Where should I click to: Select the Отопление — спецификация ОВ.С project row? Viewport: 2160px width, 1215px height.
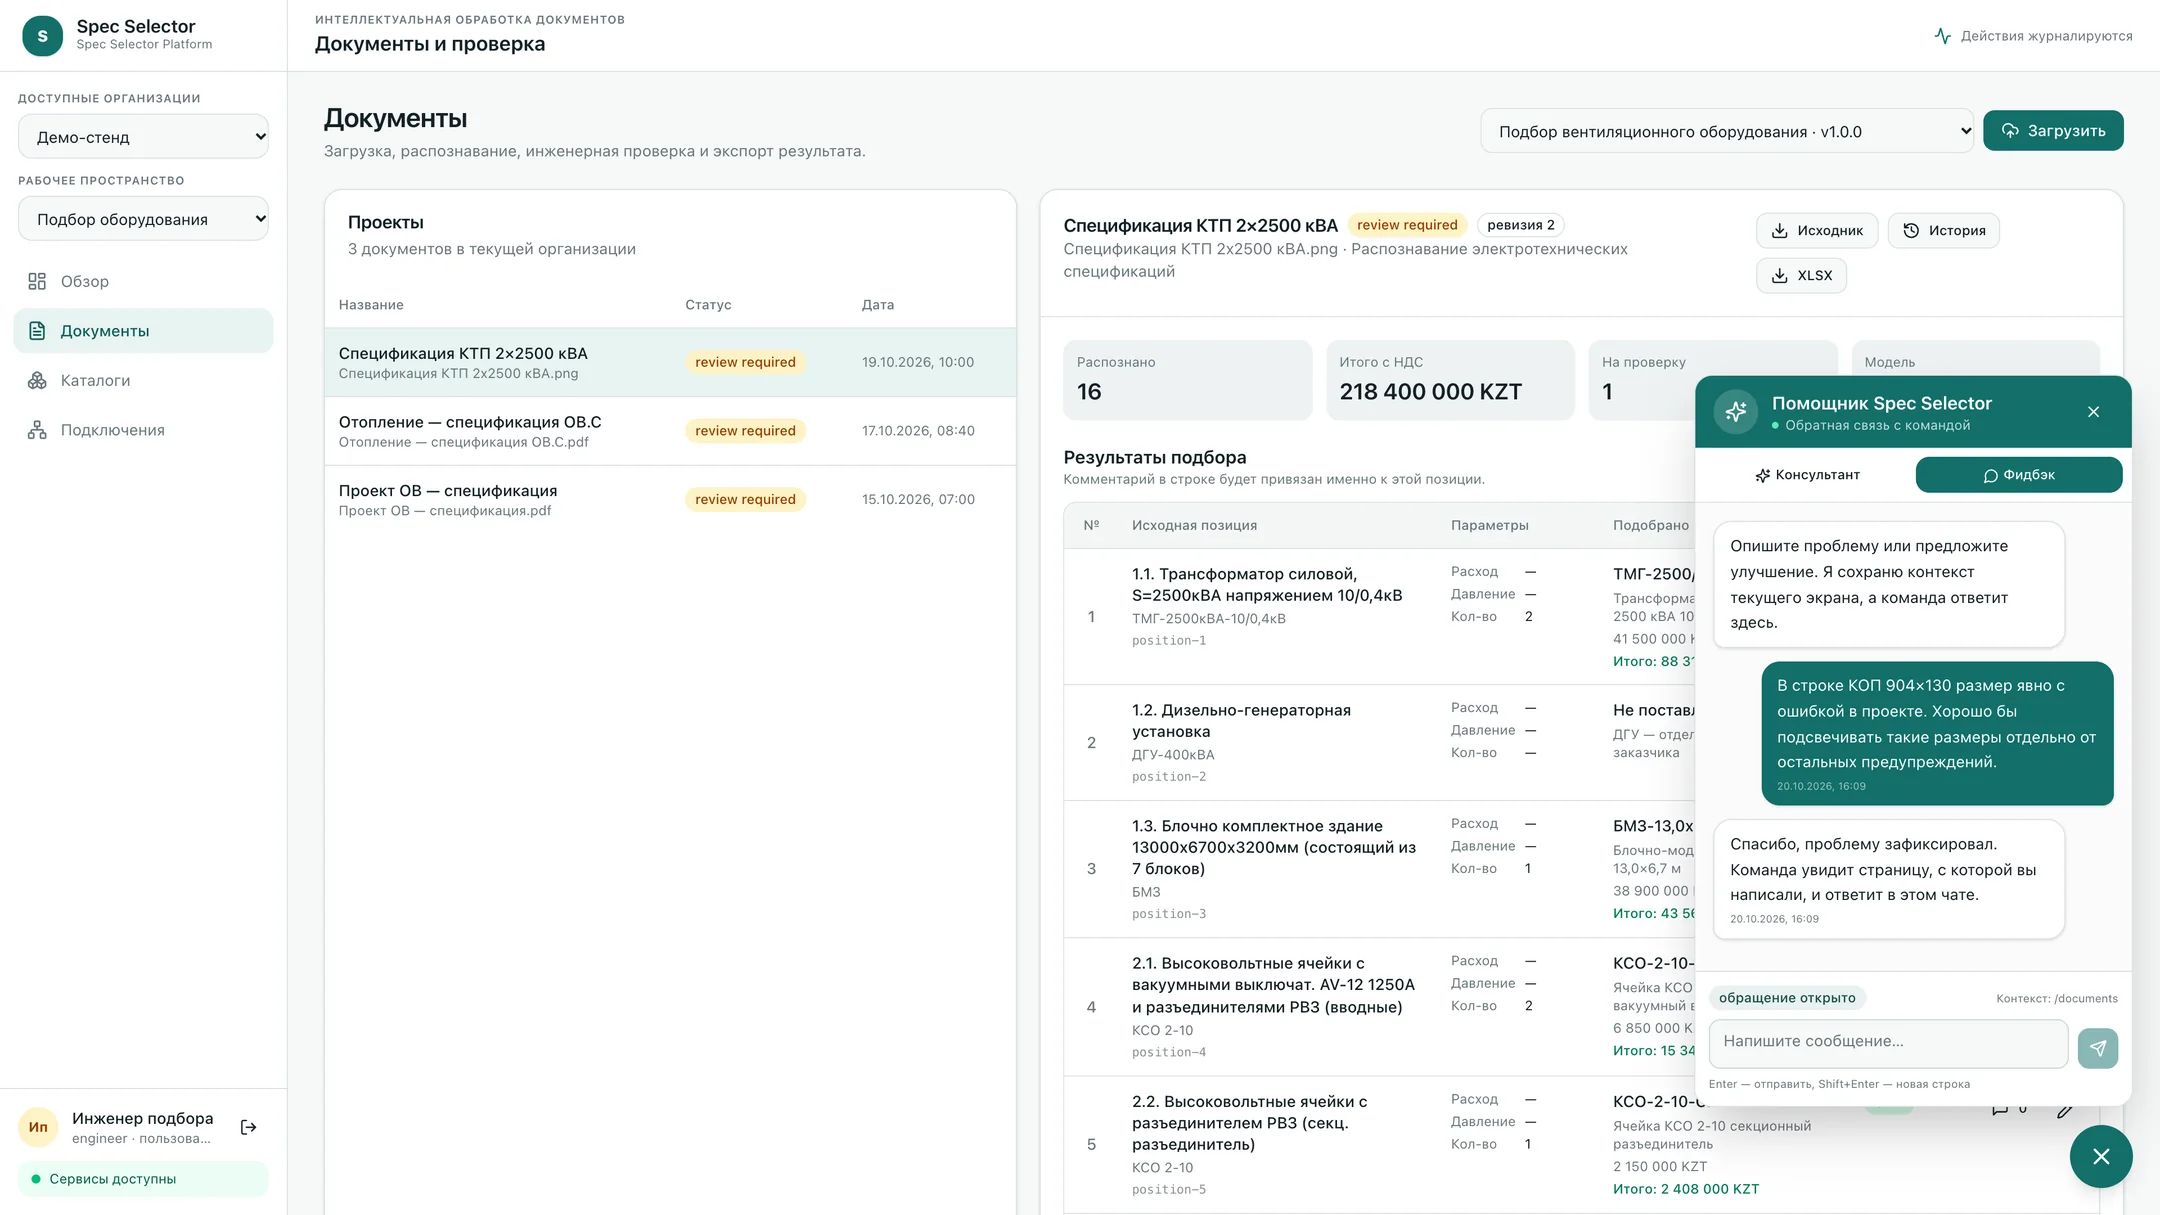tap(670, 431)
